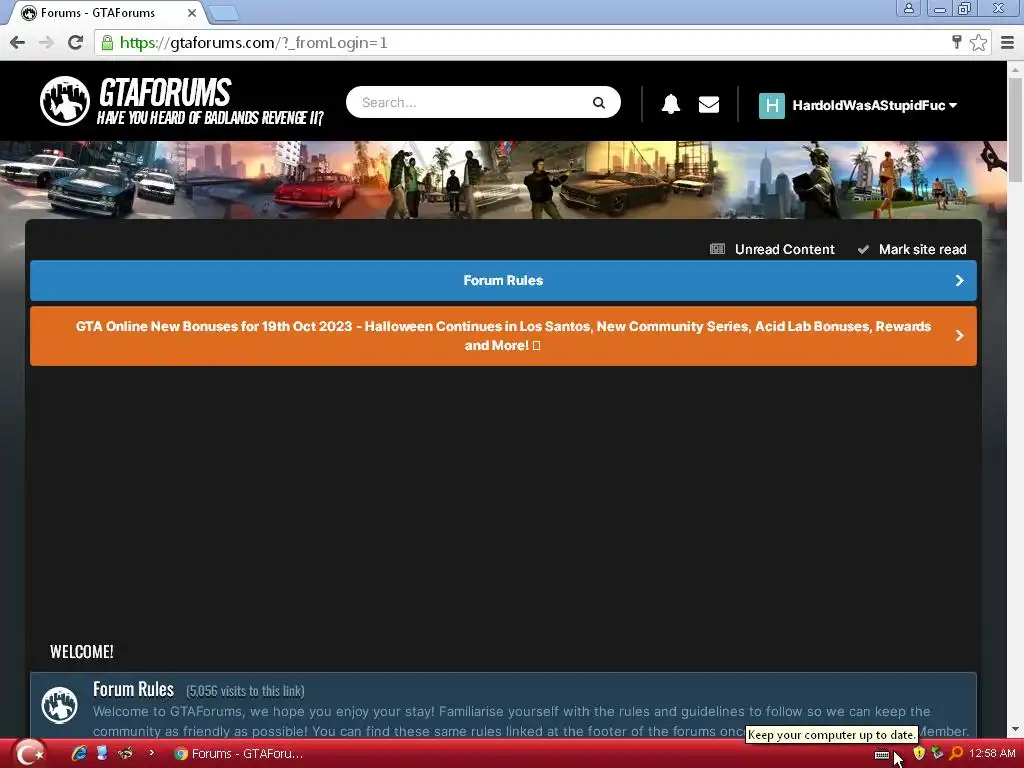The width and height of the screenshot is (1024, 768).
Task: Click the WELCOME! section heading
Action: 82,652
